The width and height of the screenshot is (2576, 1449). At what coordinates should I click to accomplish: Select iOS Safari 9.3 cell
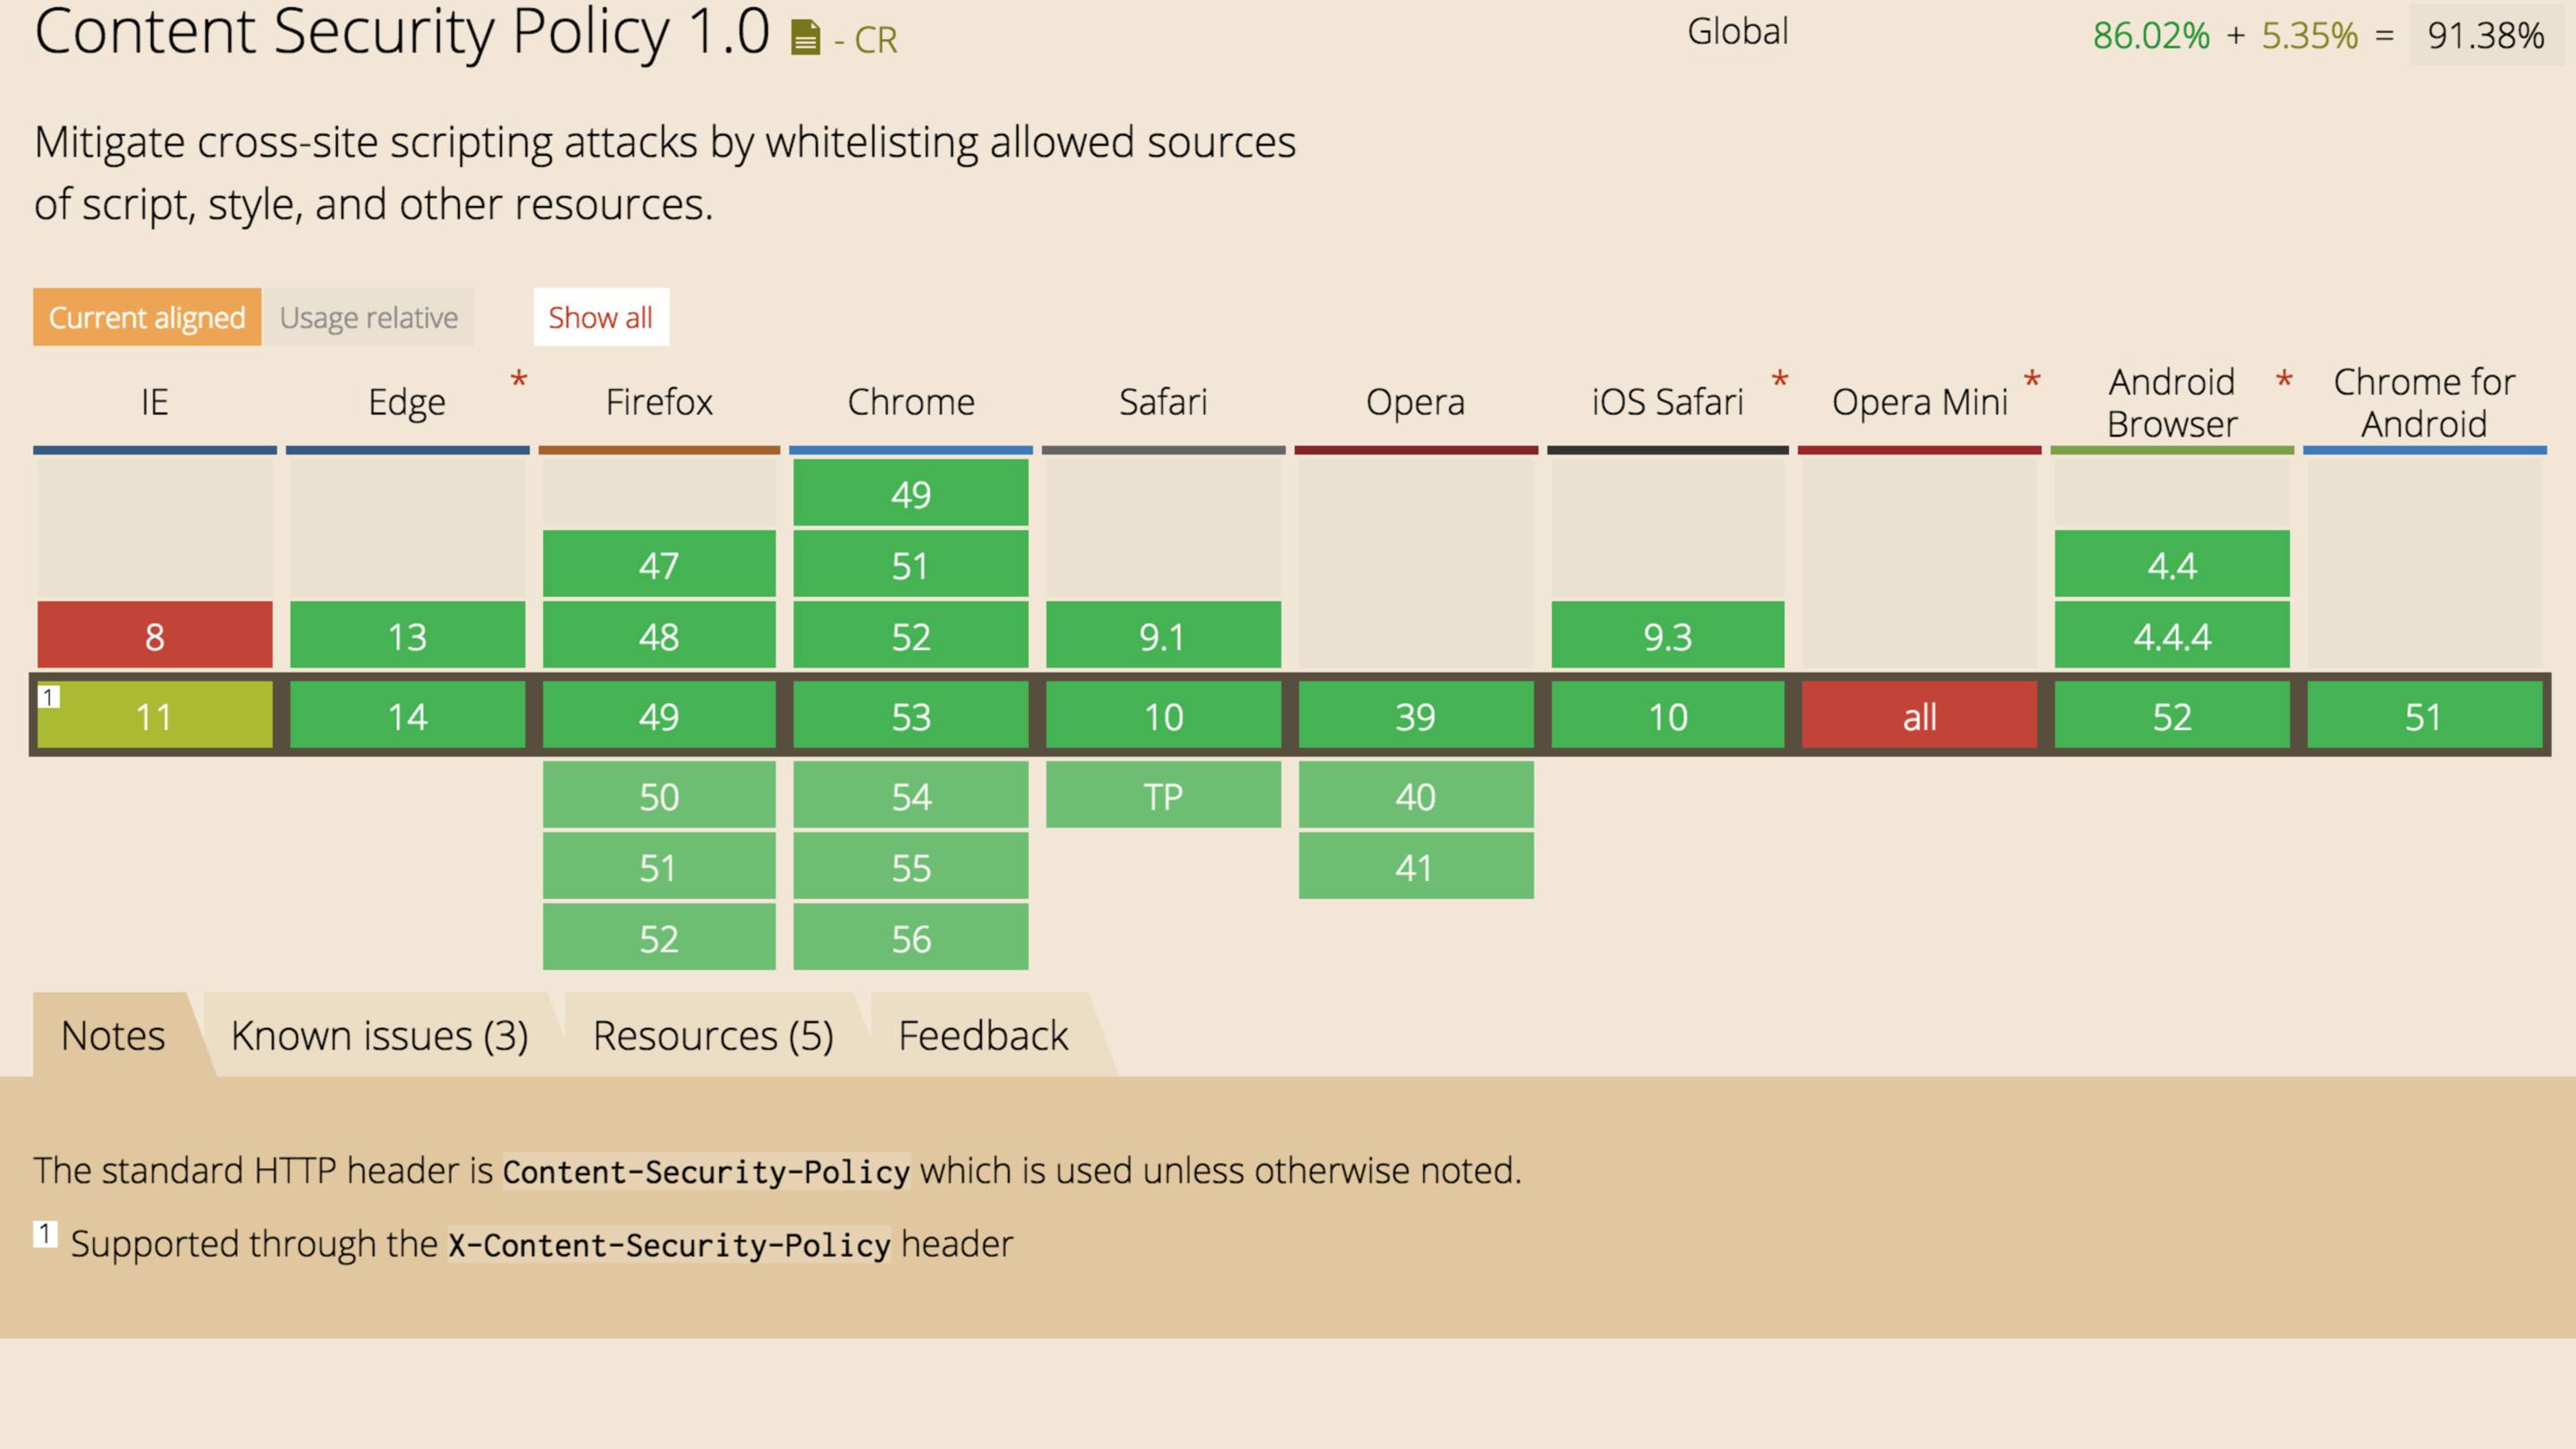click(1668, 635)
